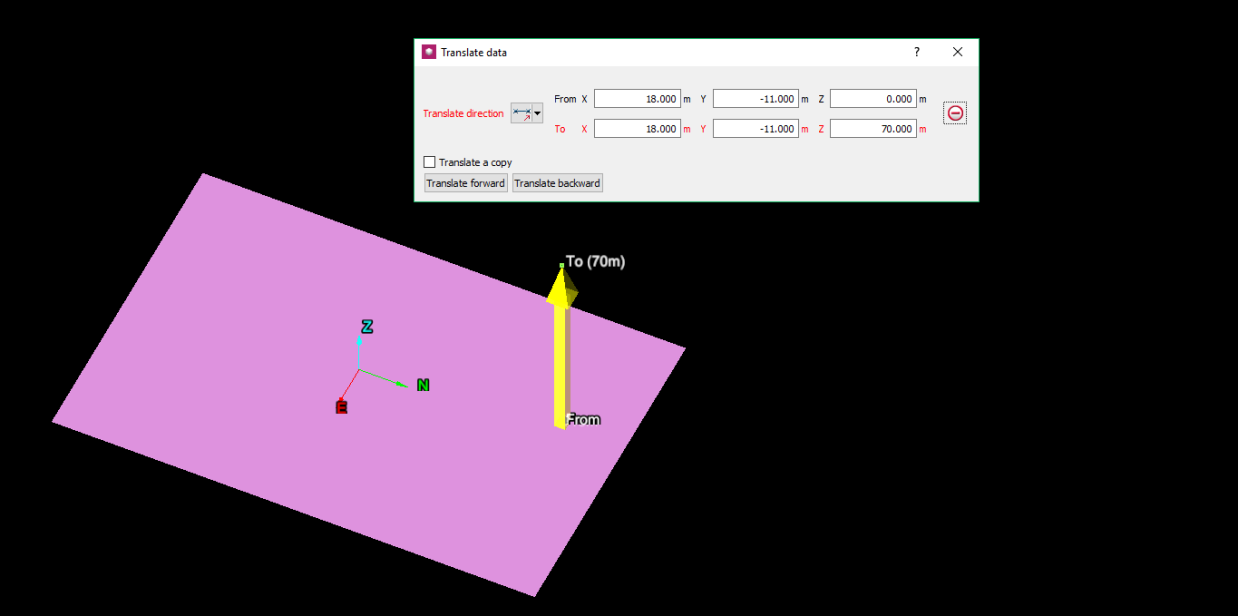Screen dimensions: 1238x616
Task: Click the To (70m) label
Action: [595, 262]
